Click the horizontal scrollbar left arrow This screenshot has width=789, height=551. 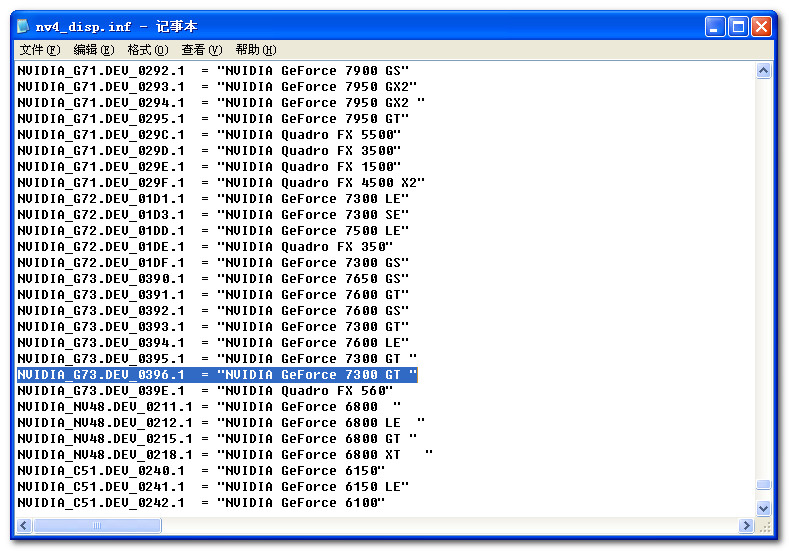point(24,526)
